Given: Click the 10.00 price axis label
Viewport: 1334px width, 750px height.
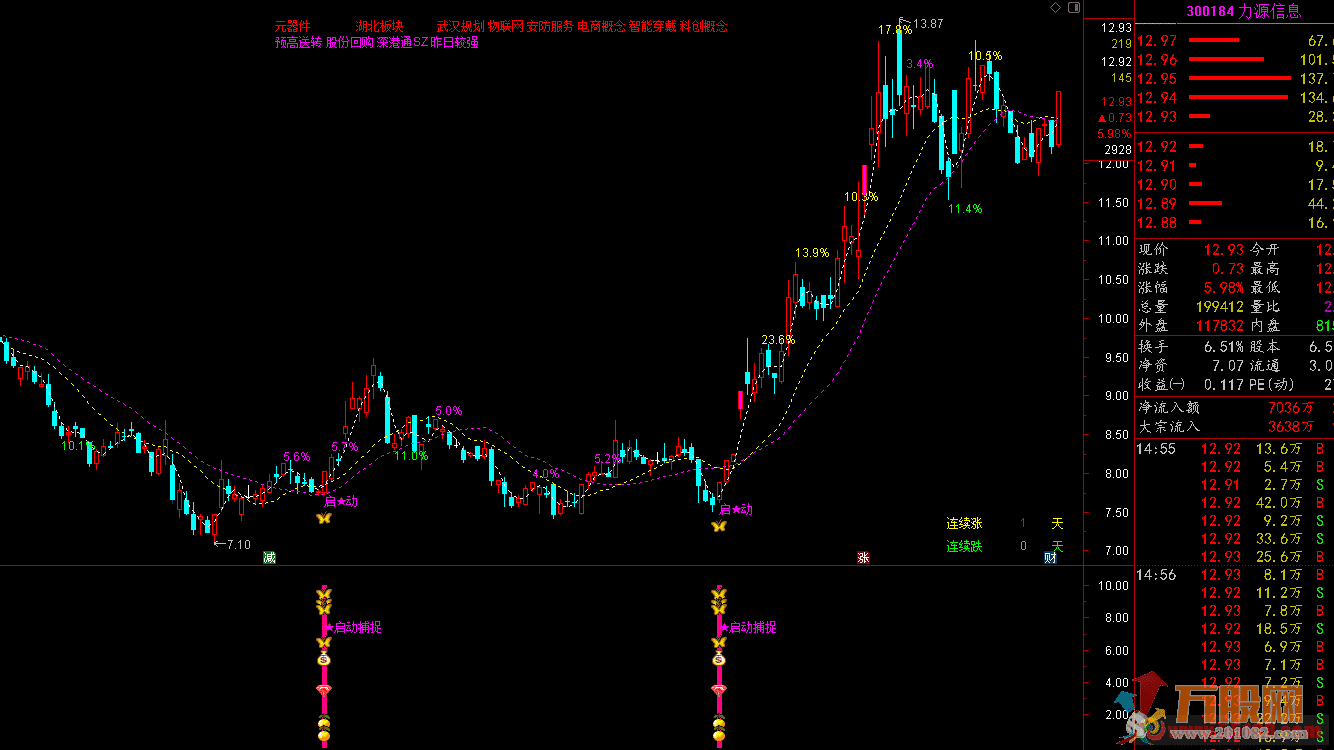Looking at the screenshot, I should tap(1113, 319).
